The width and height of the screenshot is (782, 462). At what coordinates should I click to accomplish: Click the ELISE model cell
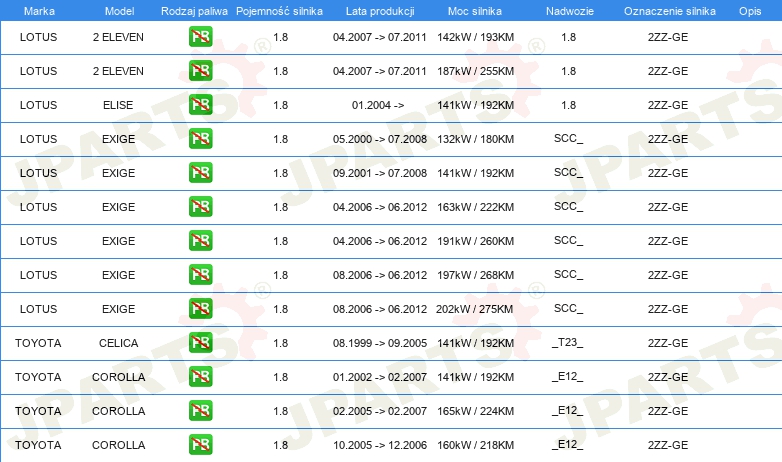click(x=118, y=105)
